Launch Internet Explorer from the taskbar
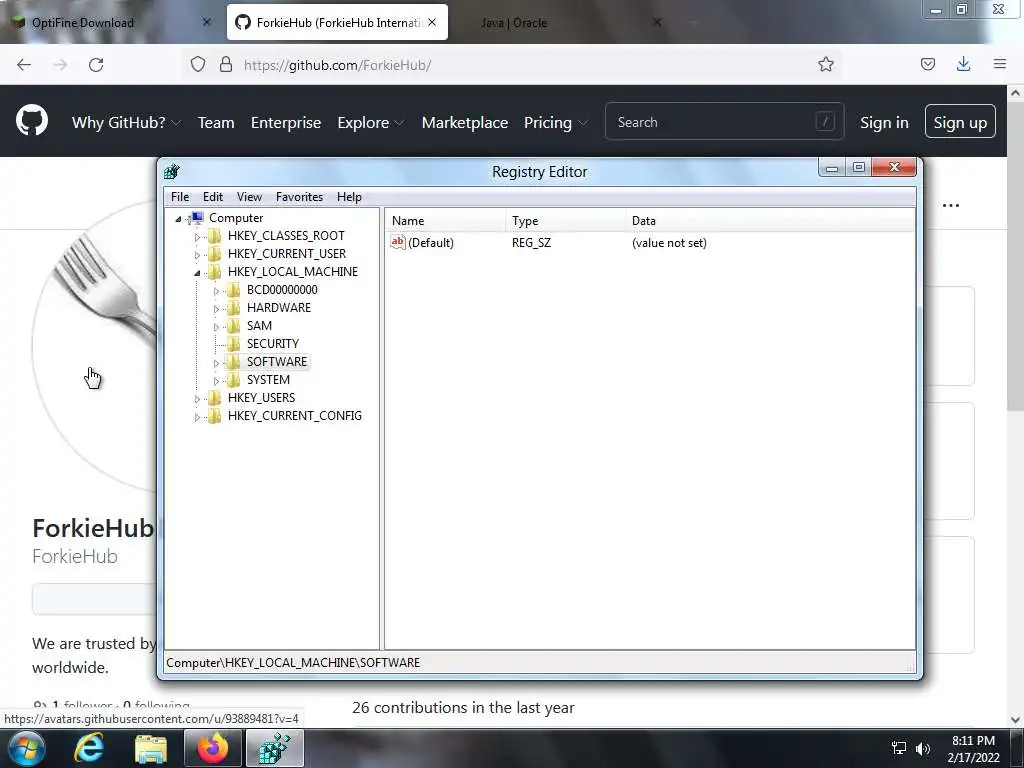The height and width of the screenshot is (768, 1024). point(88,748)
